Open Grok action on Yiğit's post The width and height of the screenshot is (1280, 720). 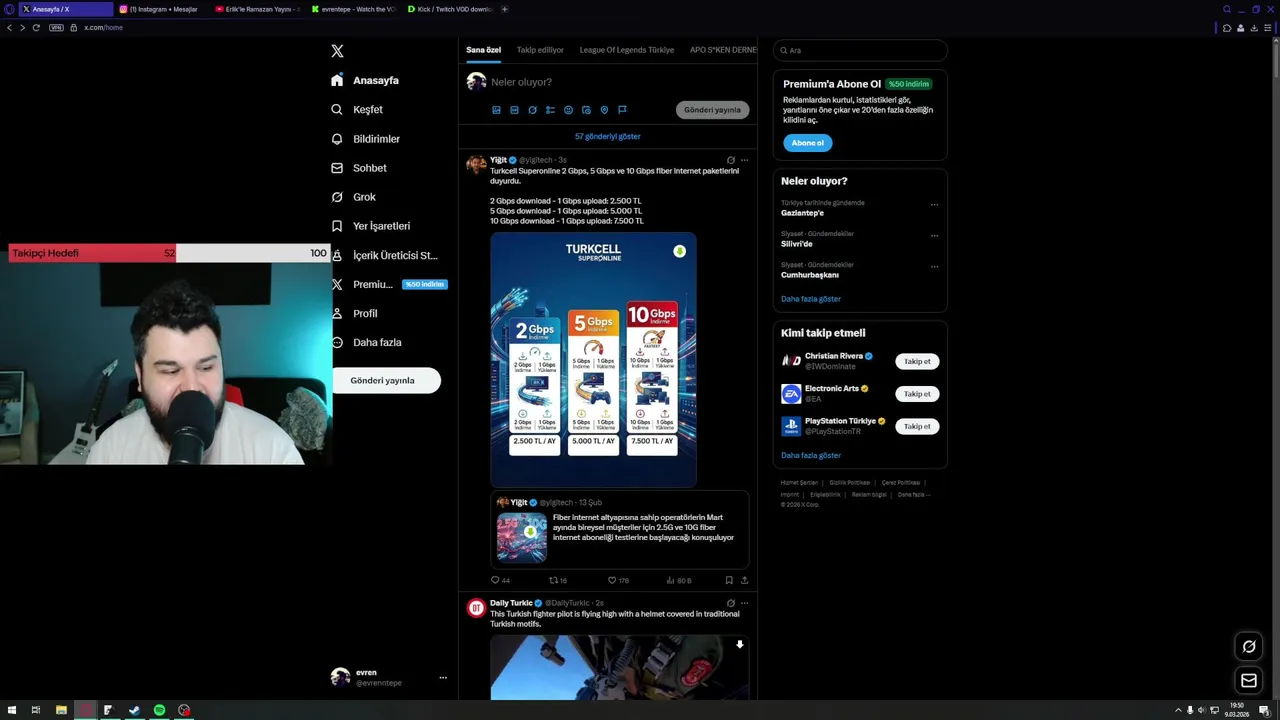[731, 160]
